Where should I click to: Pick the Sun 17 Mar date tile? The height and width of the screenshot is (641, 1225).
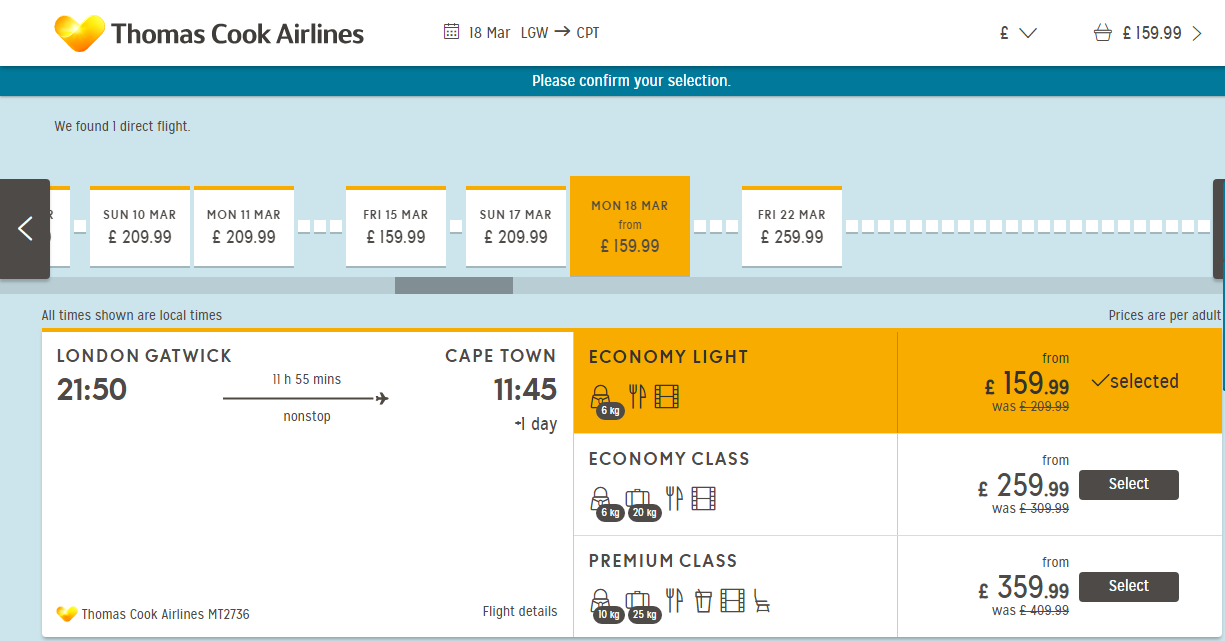pyautogui.click(x=516, y=227)
